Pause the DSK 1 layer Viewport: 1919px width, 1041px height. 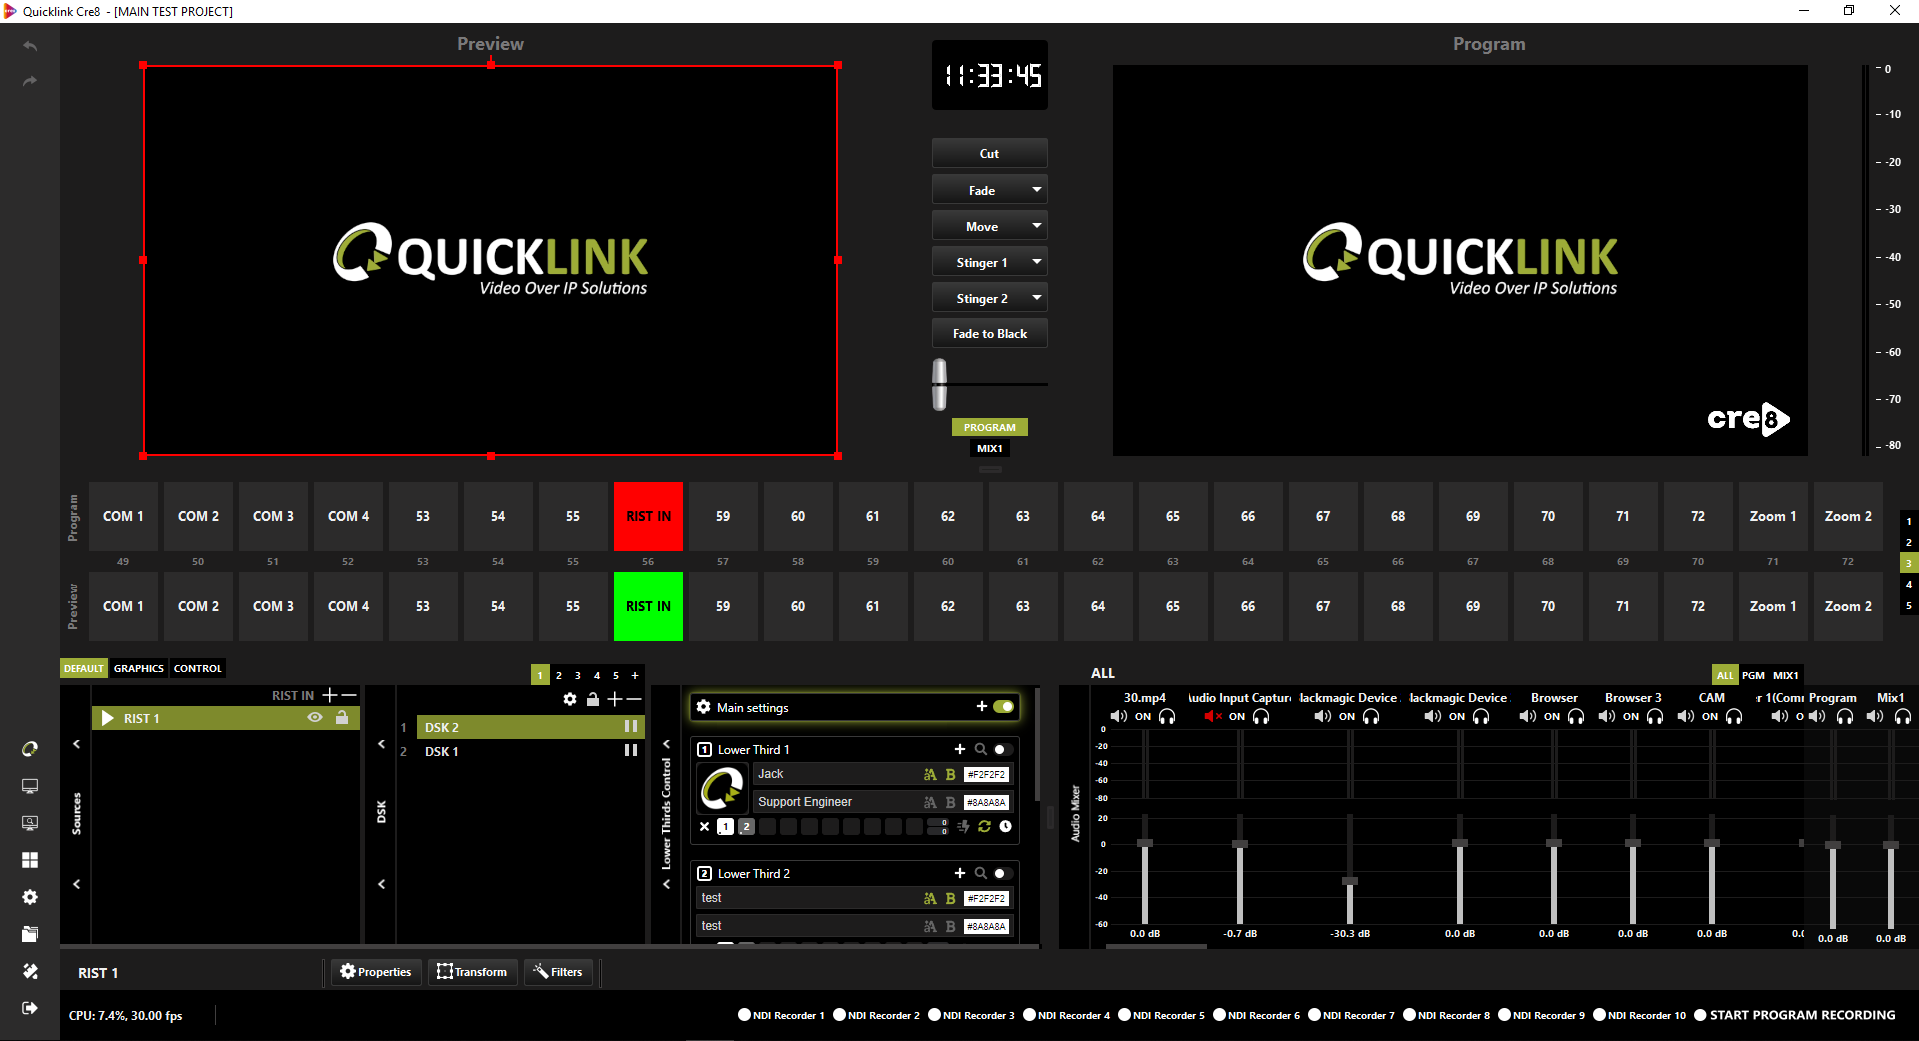631,750
